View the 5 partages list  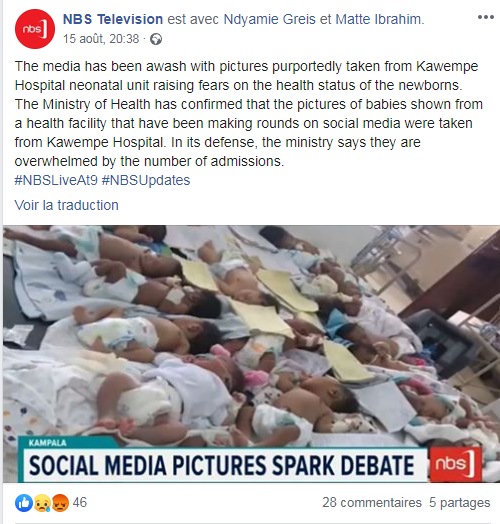pyautogui.click(x=460, y=503)
